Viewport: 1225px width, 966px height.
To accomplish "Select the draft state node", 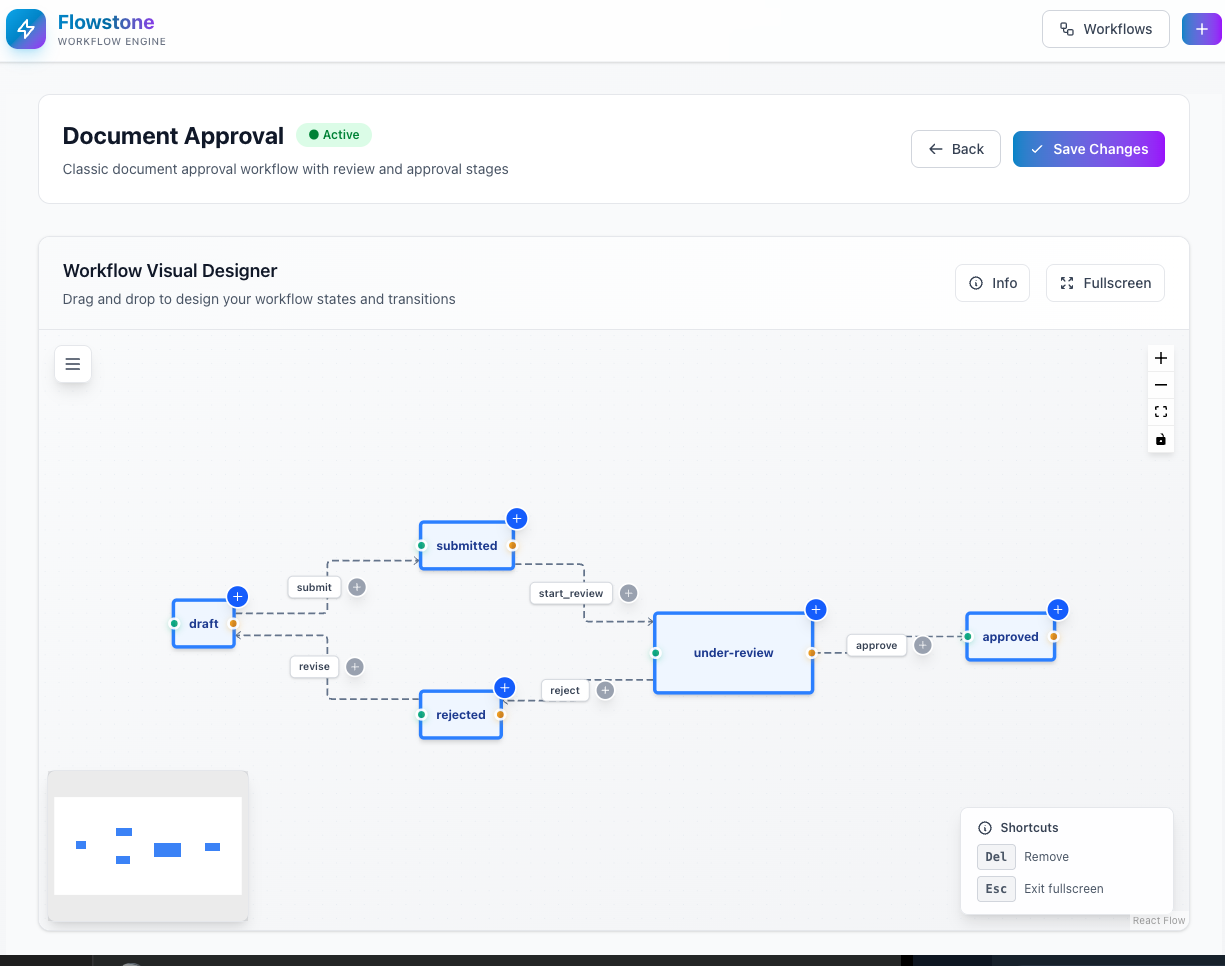I will (204, 623).
